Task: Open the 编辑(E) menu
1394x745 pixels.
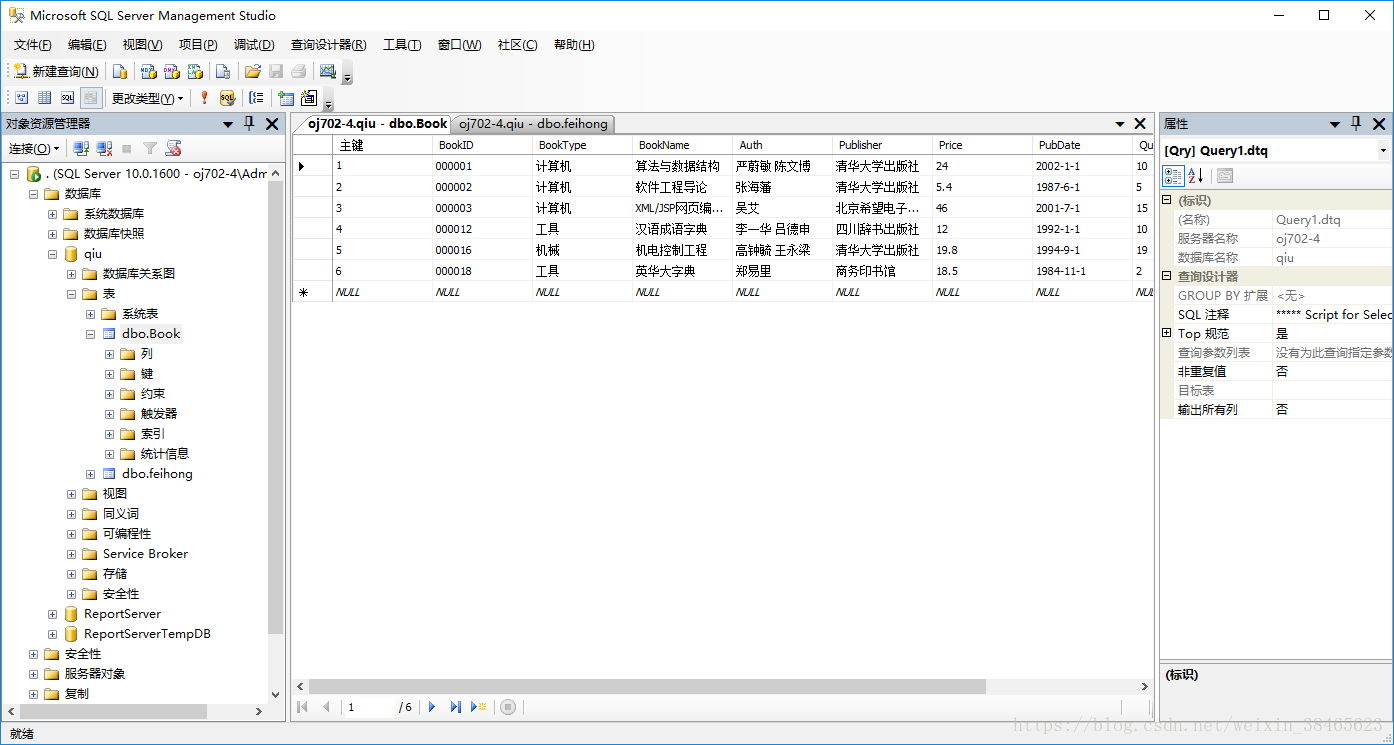Action: pos(87,45)
